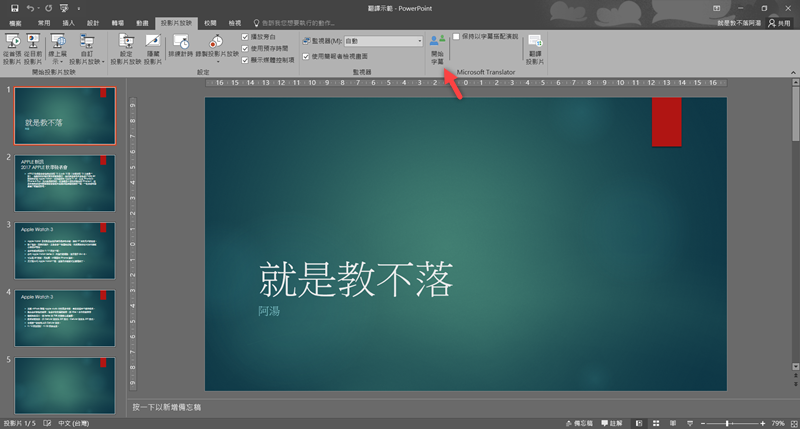Open the 檔案 (File) tab
This screenshot has height=429, width=800.
click(15, 23)
